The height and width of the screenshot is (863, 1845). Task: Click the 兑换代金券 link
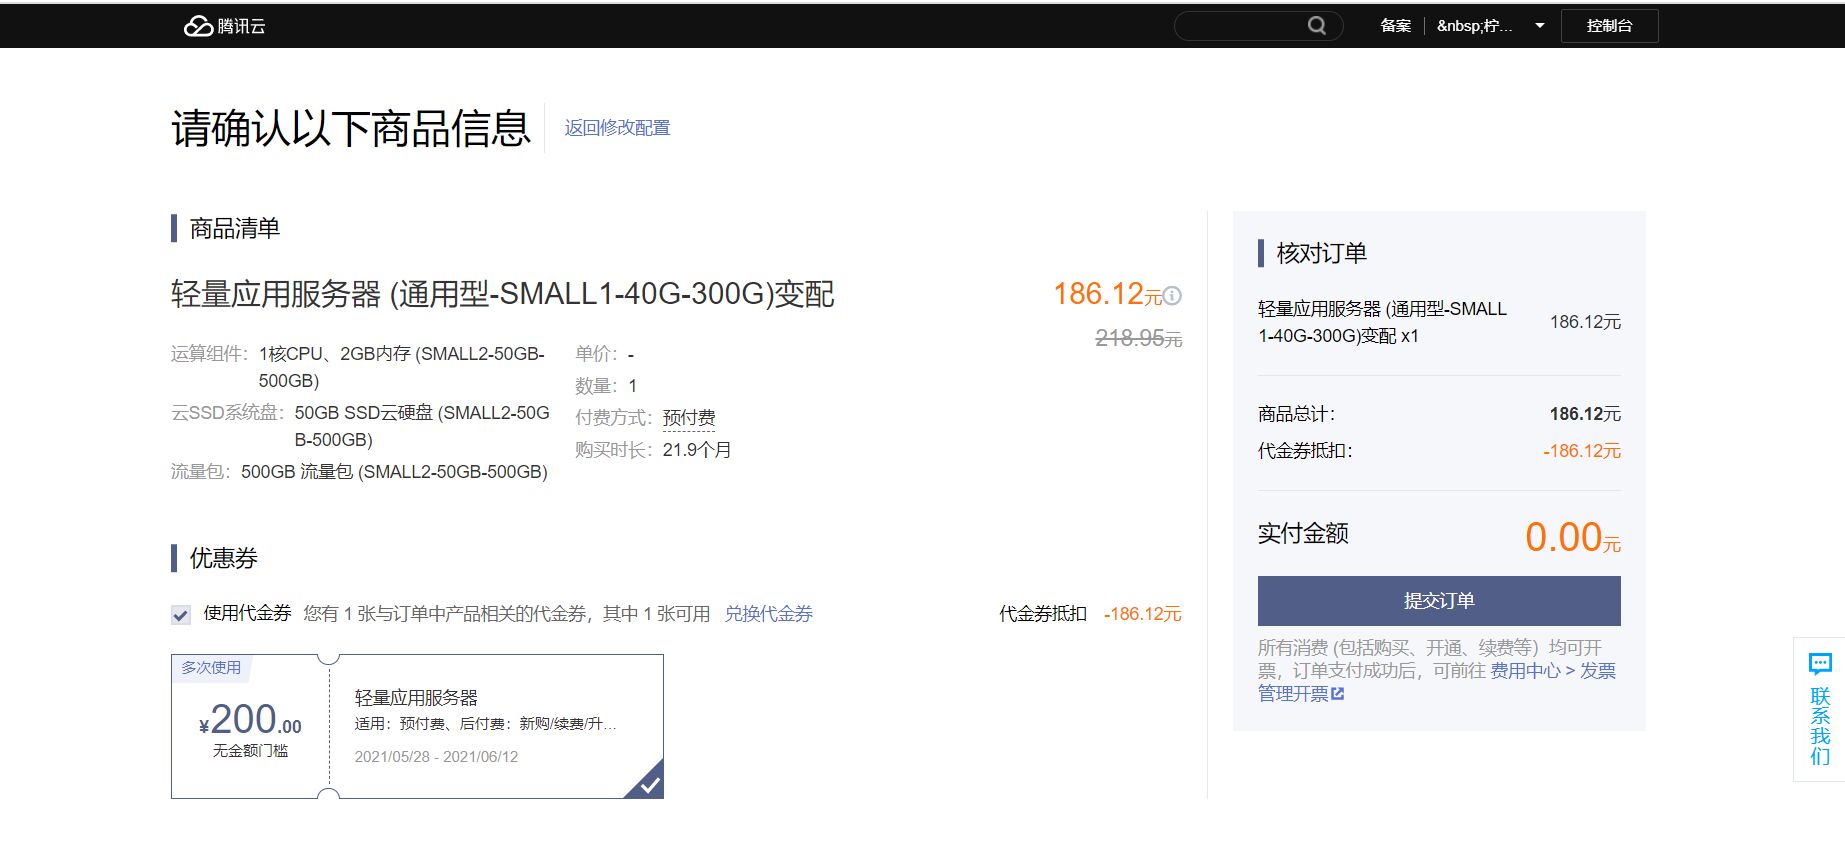pyautogui.click(x=768, y=614)
